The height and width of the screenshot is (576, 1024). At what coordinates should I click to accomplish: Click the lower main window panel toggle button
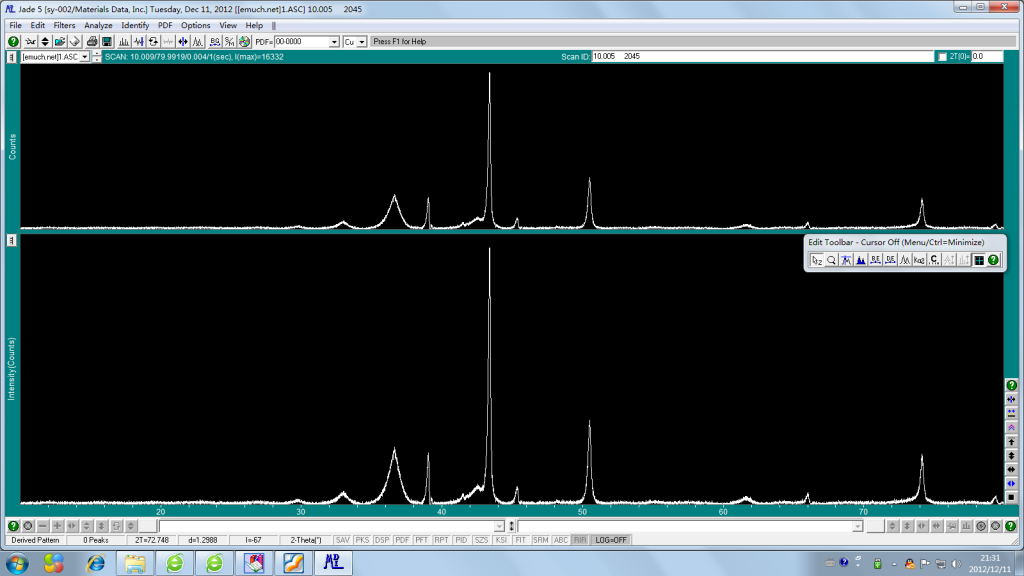[11, 240]
